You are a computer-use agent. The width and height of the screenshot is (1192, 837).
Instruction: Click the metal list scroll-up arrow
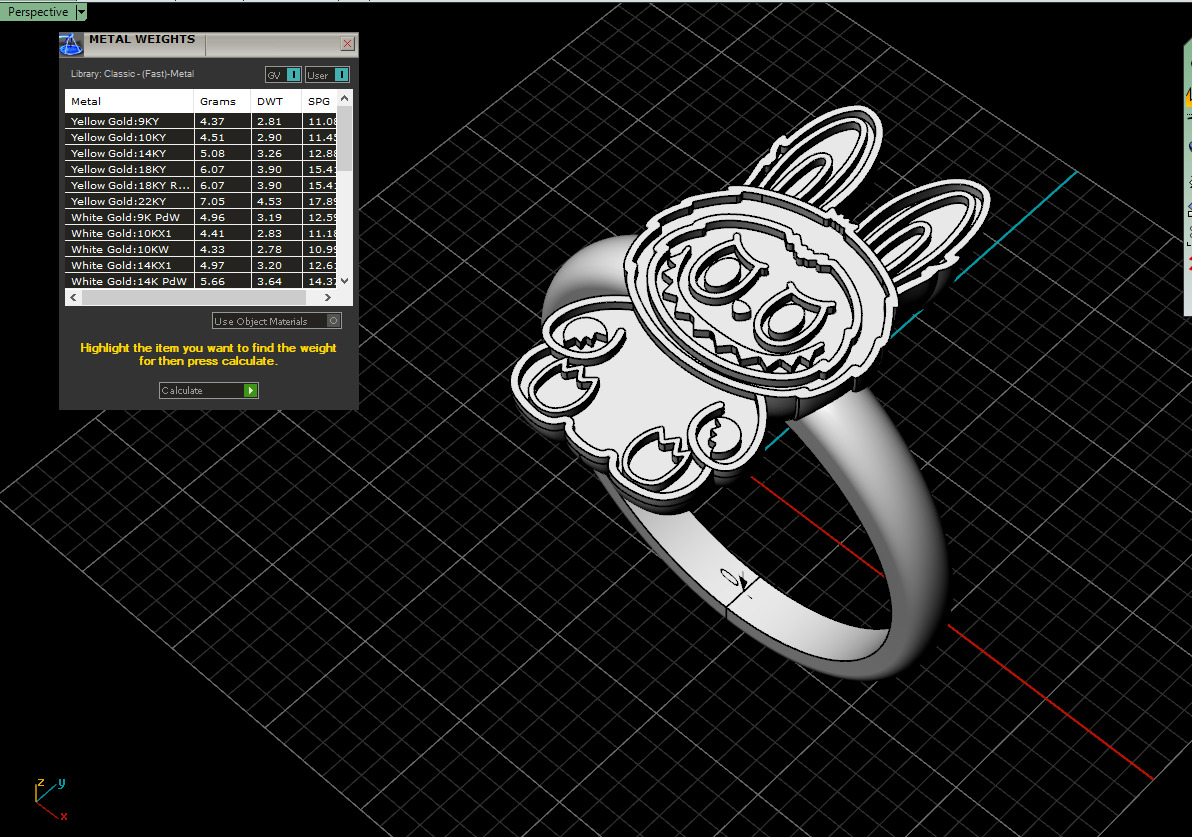344,98
